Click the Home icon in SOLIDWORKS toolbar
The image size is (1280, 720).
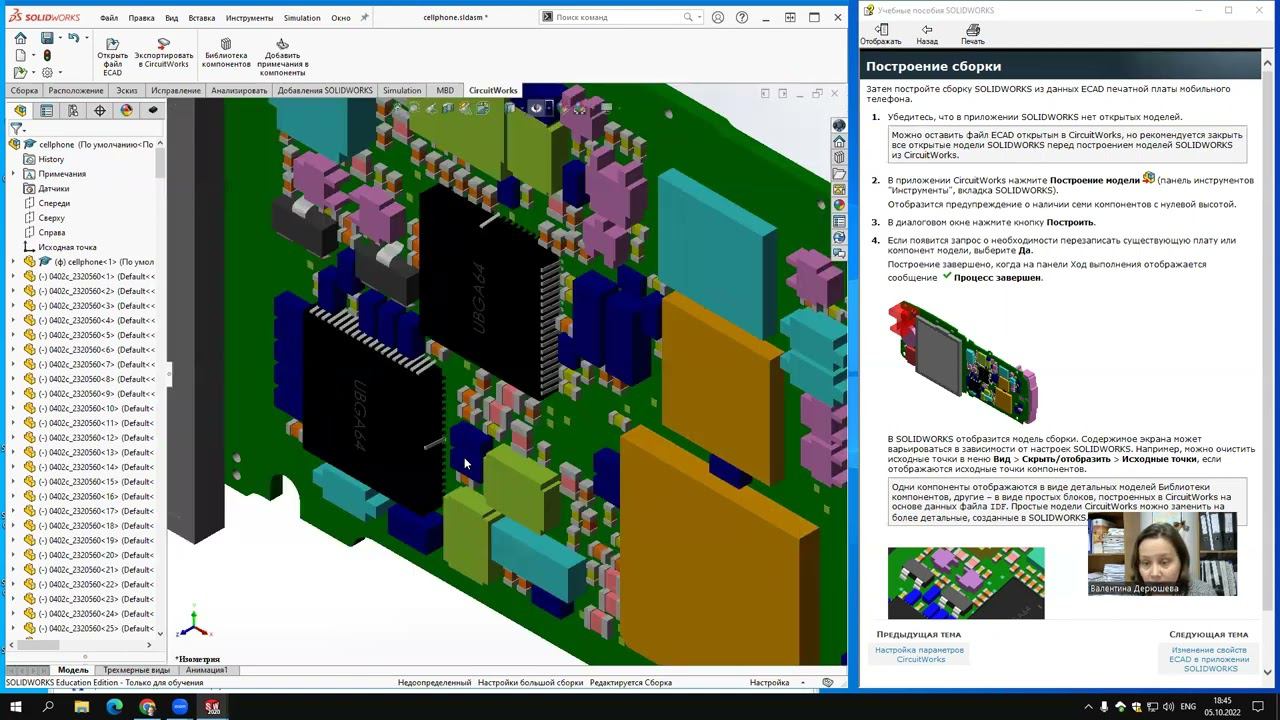click(20, 38)
